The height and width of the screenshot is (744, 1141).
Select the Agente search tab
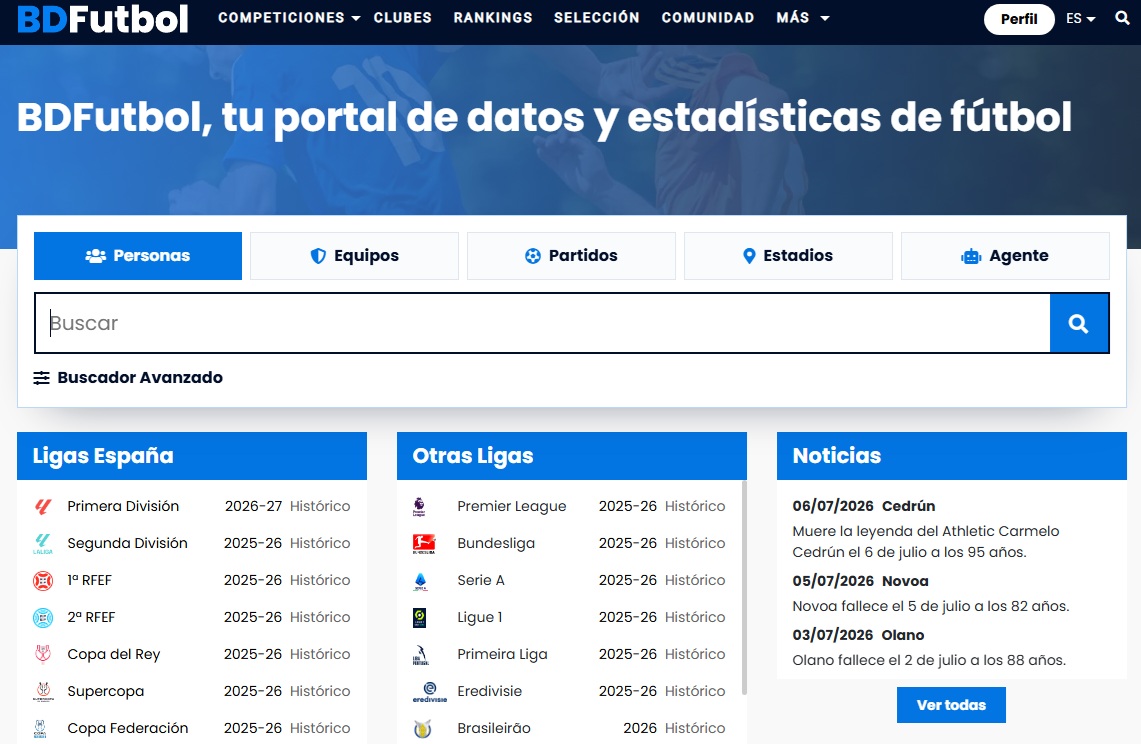click(1005, 256)
